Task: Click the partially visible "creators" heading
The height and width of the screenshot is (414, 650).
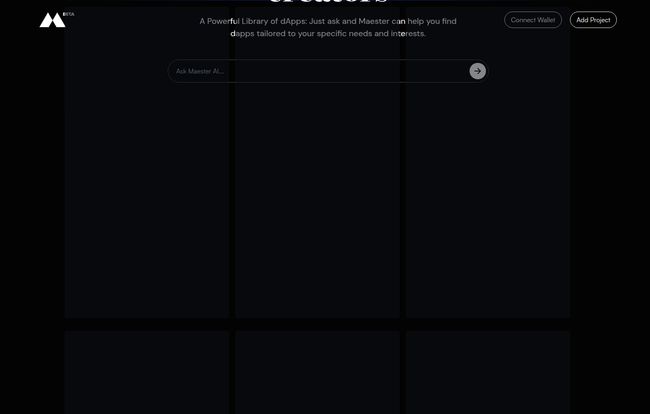Action: (328, 2)
